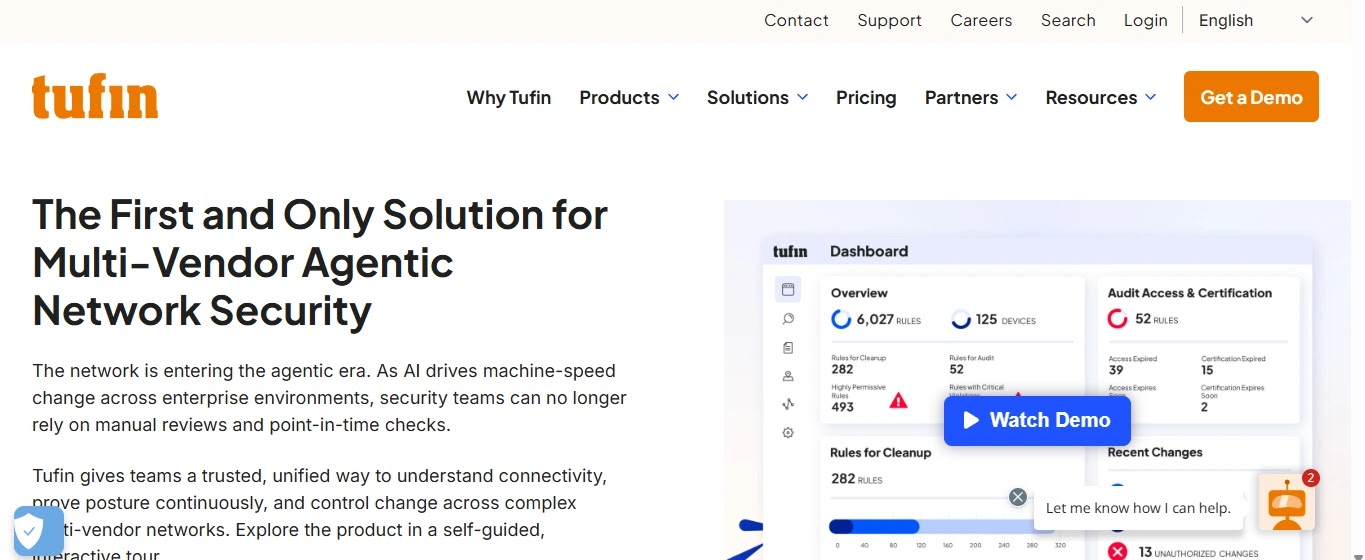Open the Pricing page

866,97
